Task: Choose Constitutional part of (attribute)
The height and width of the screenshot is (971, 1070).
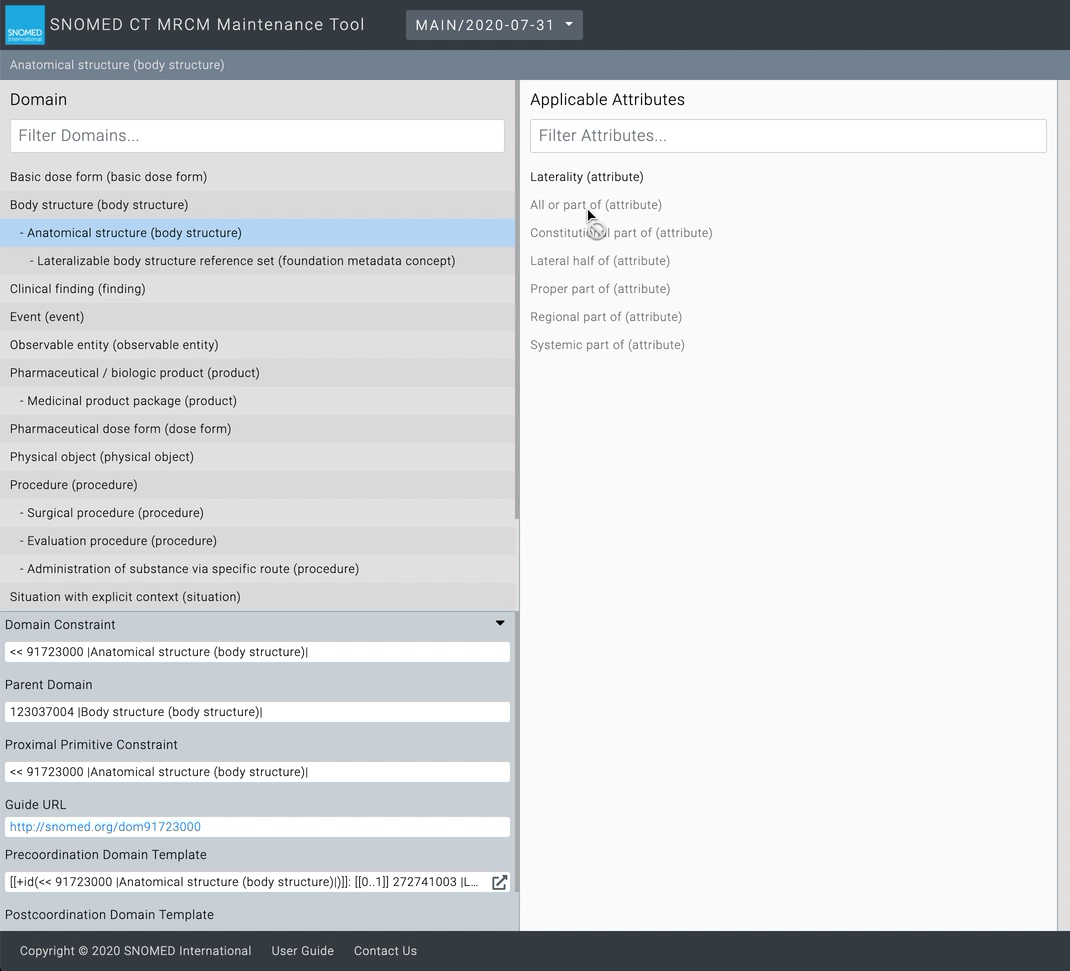Action: [x=621, y=233]
